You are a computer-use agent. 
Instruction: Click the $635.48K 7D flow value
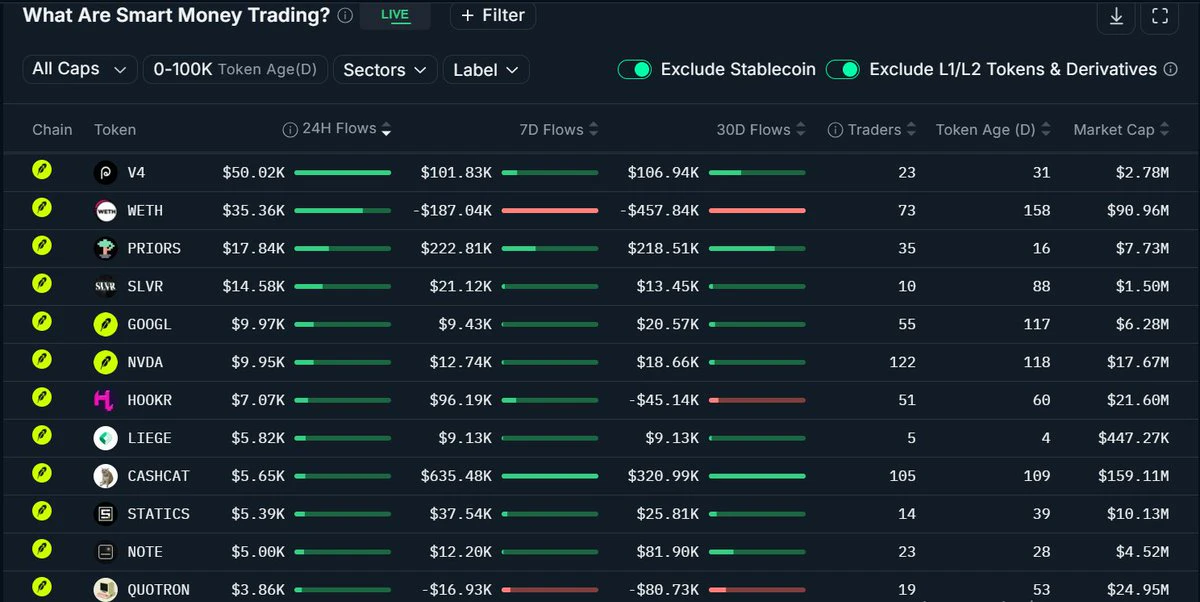click(x=456, y=476)
